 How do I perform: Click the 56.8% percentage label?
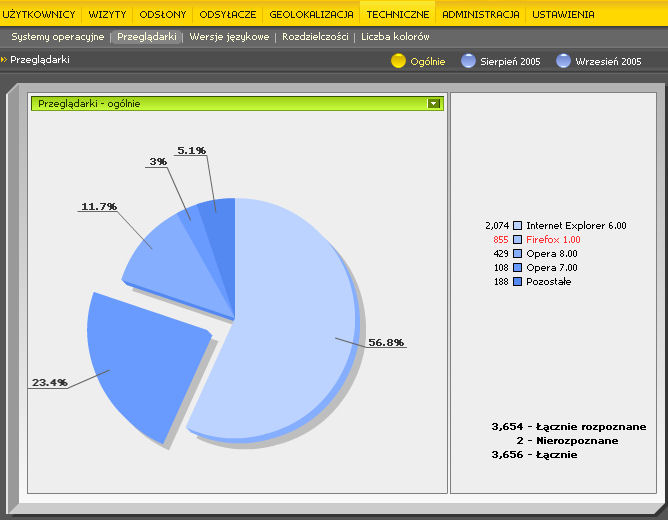pyautogui.click(x=386, y=342)
